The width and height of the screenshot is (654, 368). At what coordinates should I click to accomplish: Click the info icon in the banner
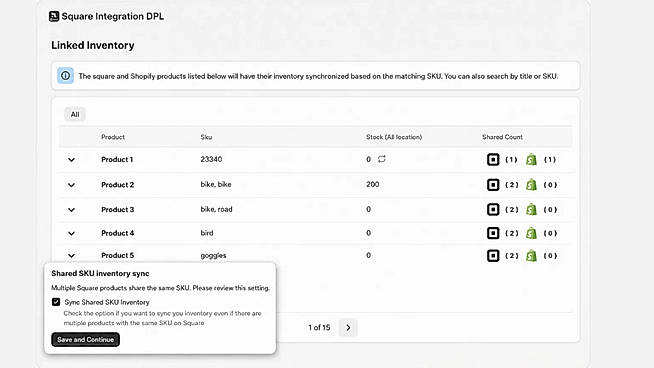[65, 76]
